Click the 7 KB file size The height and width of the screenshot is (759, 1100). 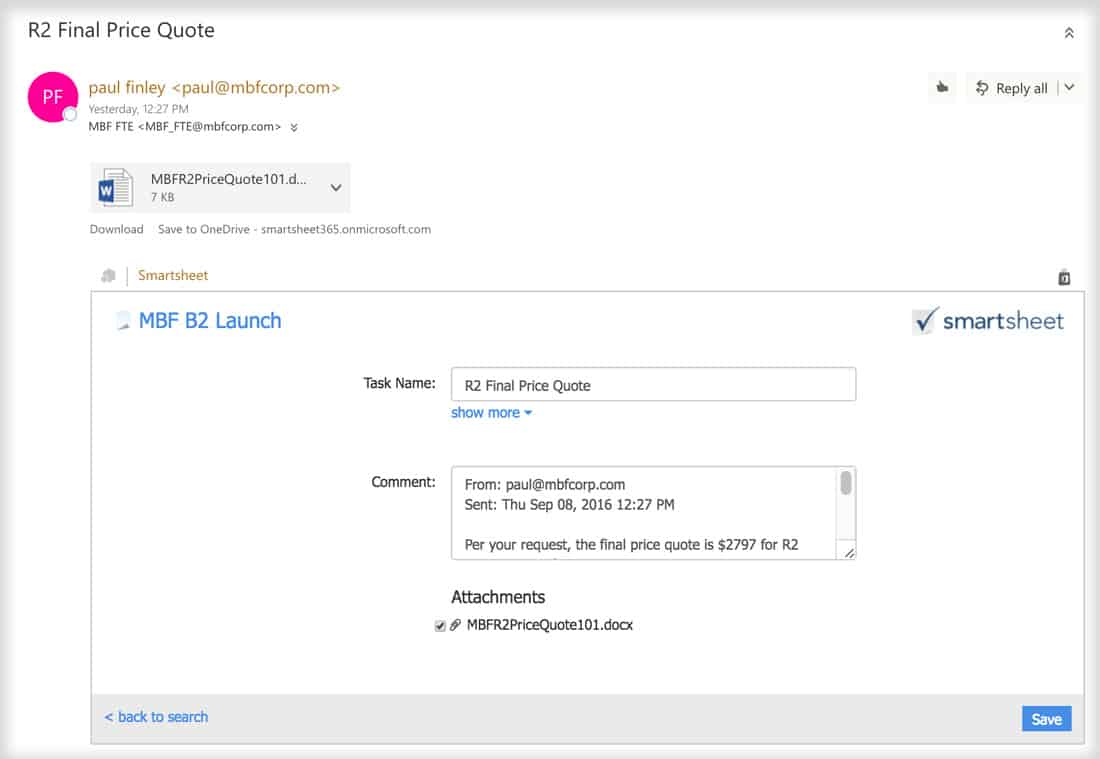pyautogui.click(x=162, y=197)
